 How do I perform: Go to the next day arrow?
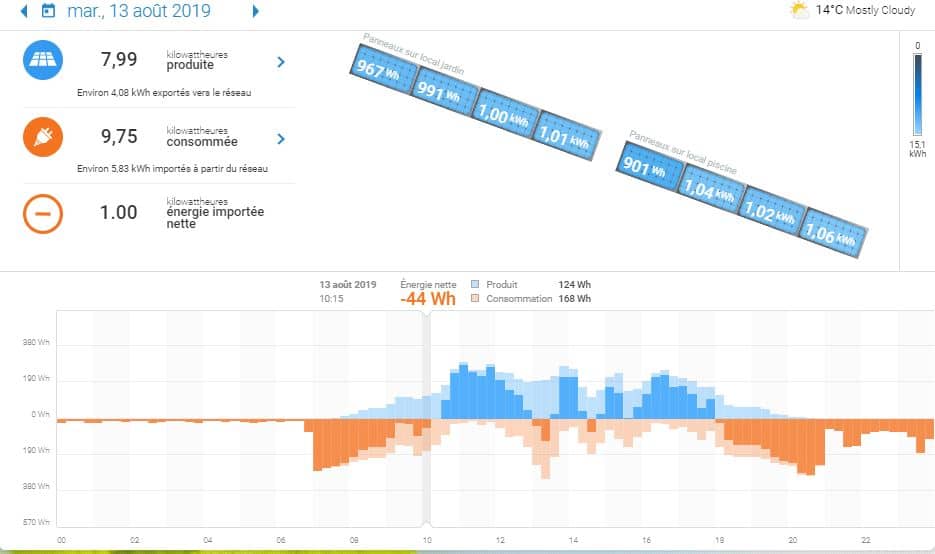point(256,12)
